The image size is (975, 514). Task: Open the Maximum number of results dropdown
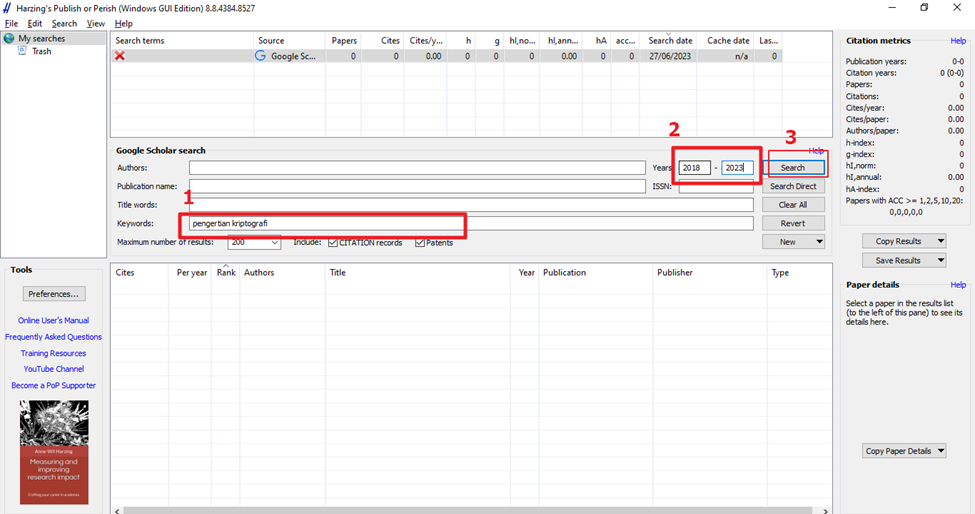tap(274, 242)
